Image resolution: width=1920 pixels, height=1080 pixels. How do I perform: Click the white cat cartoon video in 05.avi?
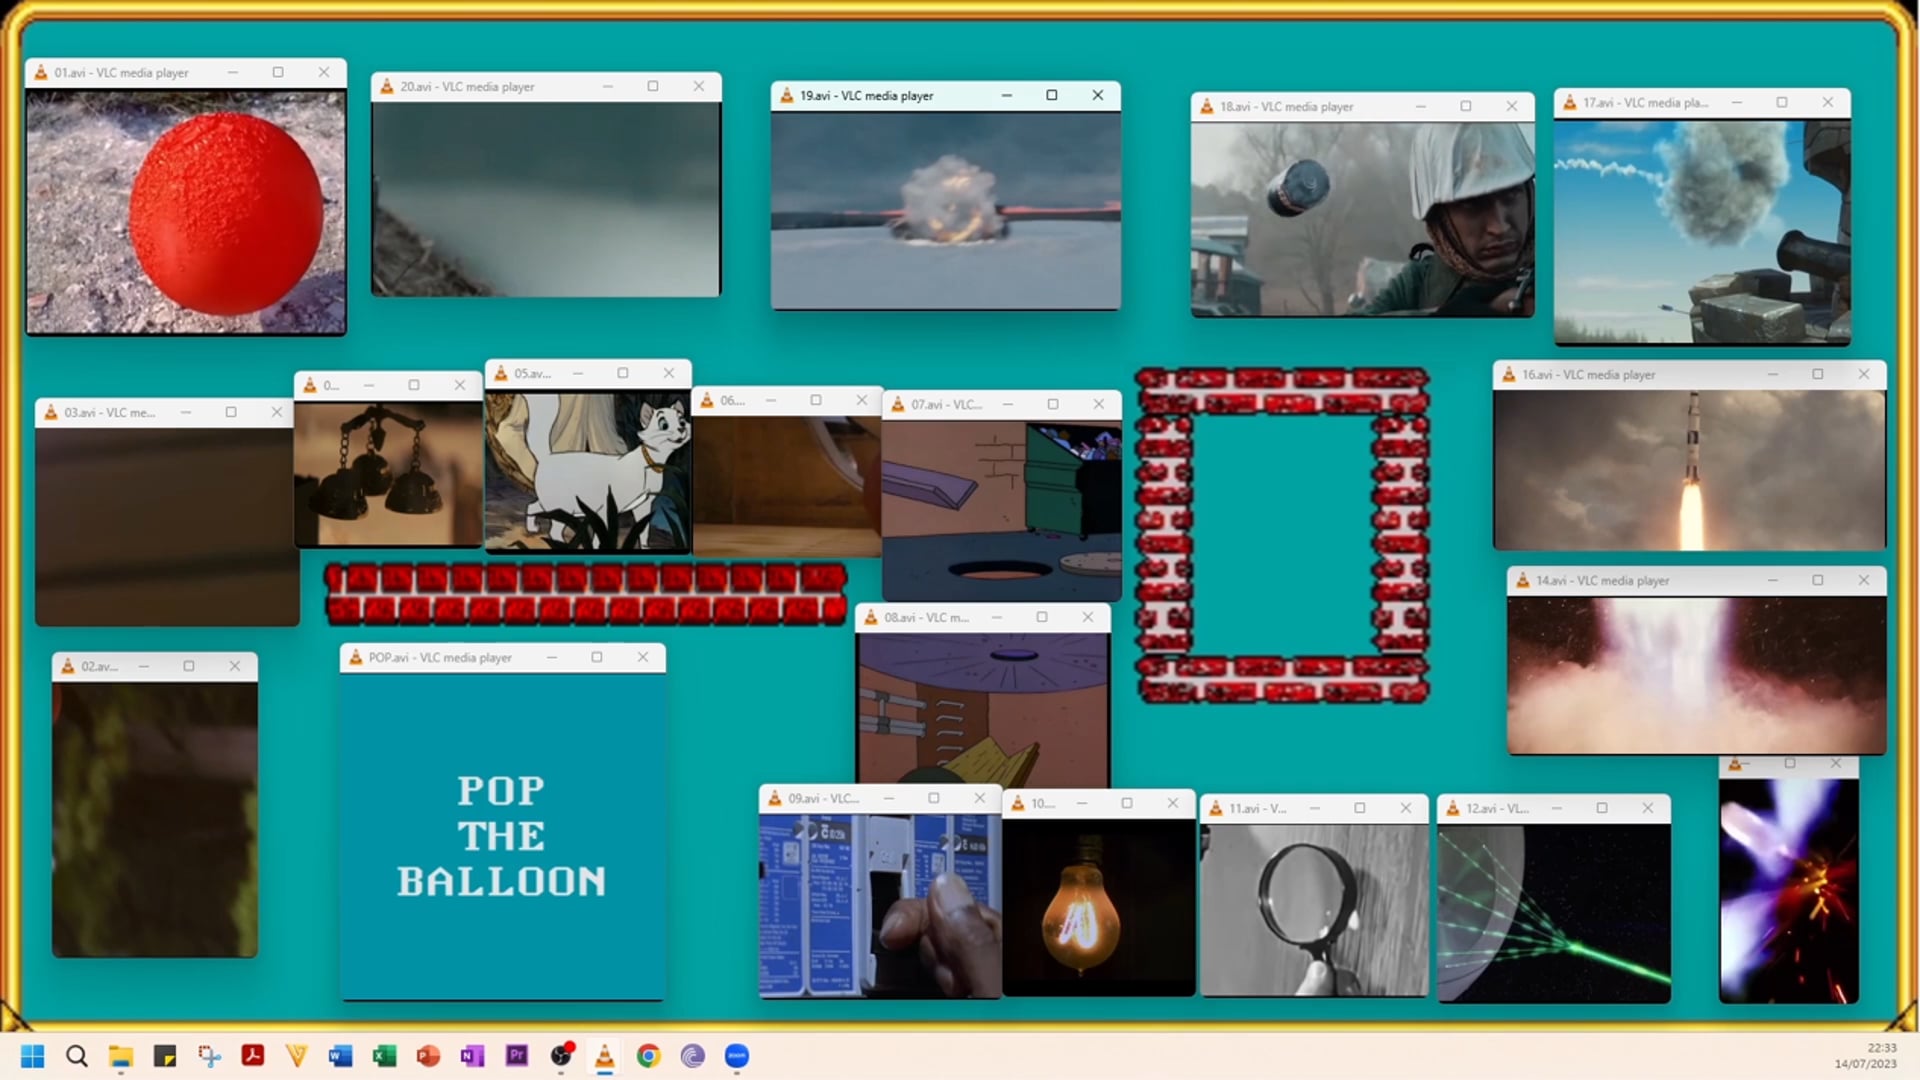(588, 470)
